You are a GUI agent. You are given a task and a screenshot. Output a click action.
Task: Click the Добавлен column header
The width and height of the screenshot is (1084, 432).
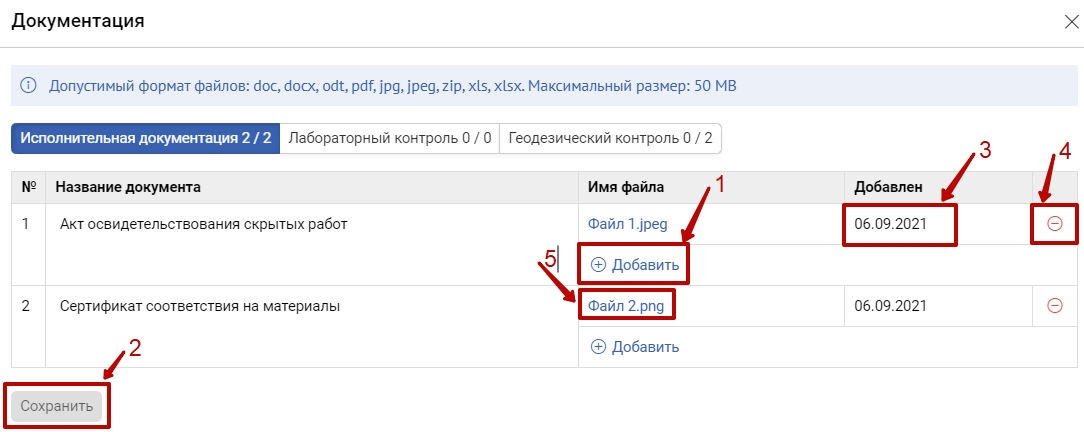tap(888, 187)
